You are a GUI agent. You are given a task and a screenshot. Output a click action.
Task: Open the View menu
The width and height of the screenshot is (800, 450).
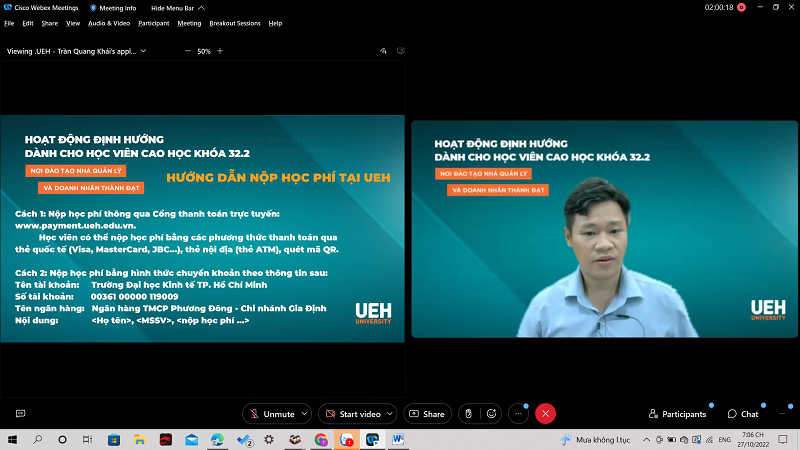(x=73, y=23)
